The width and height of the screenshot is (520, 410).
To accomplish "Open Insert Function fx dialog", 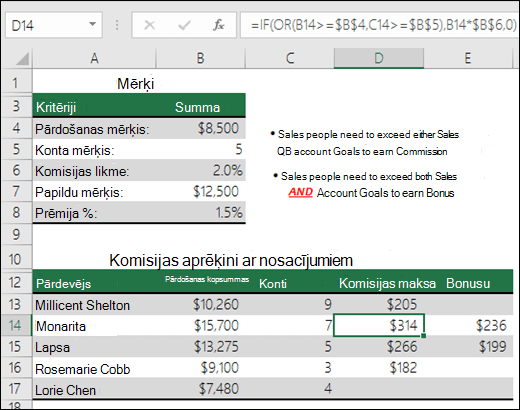I will (x=219, y=25).
